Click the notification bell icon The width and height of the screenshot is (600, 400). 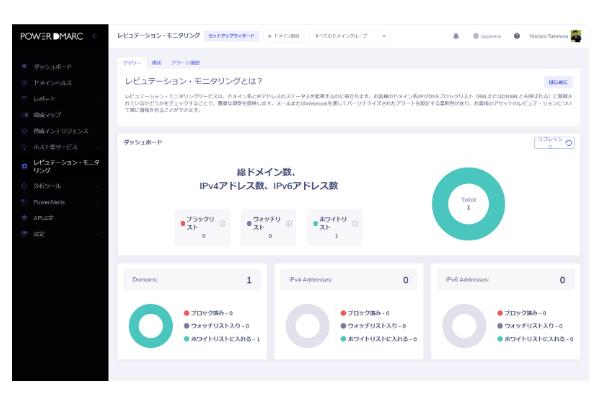[456, 35]
